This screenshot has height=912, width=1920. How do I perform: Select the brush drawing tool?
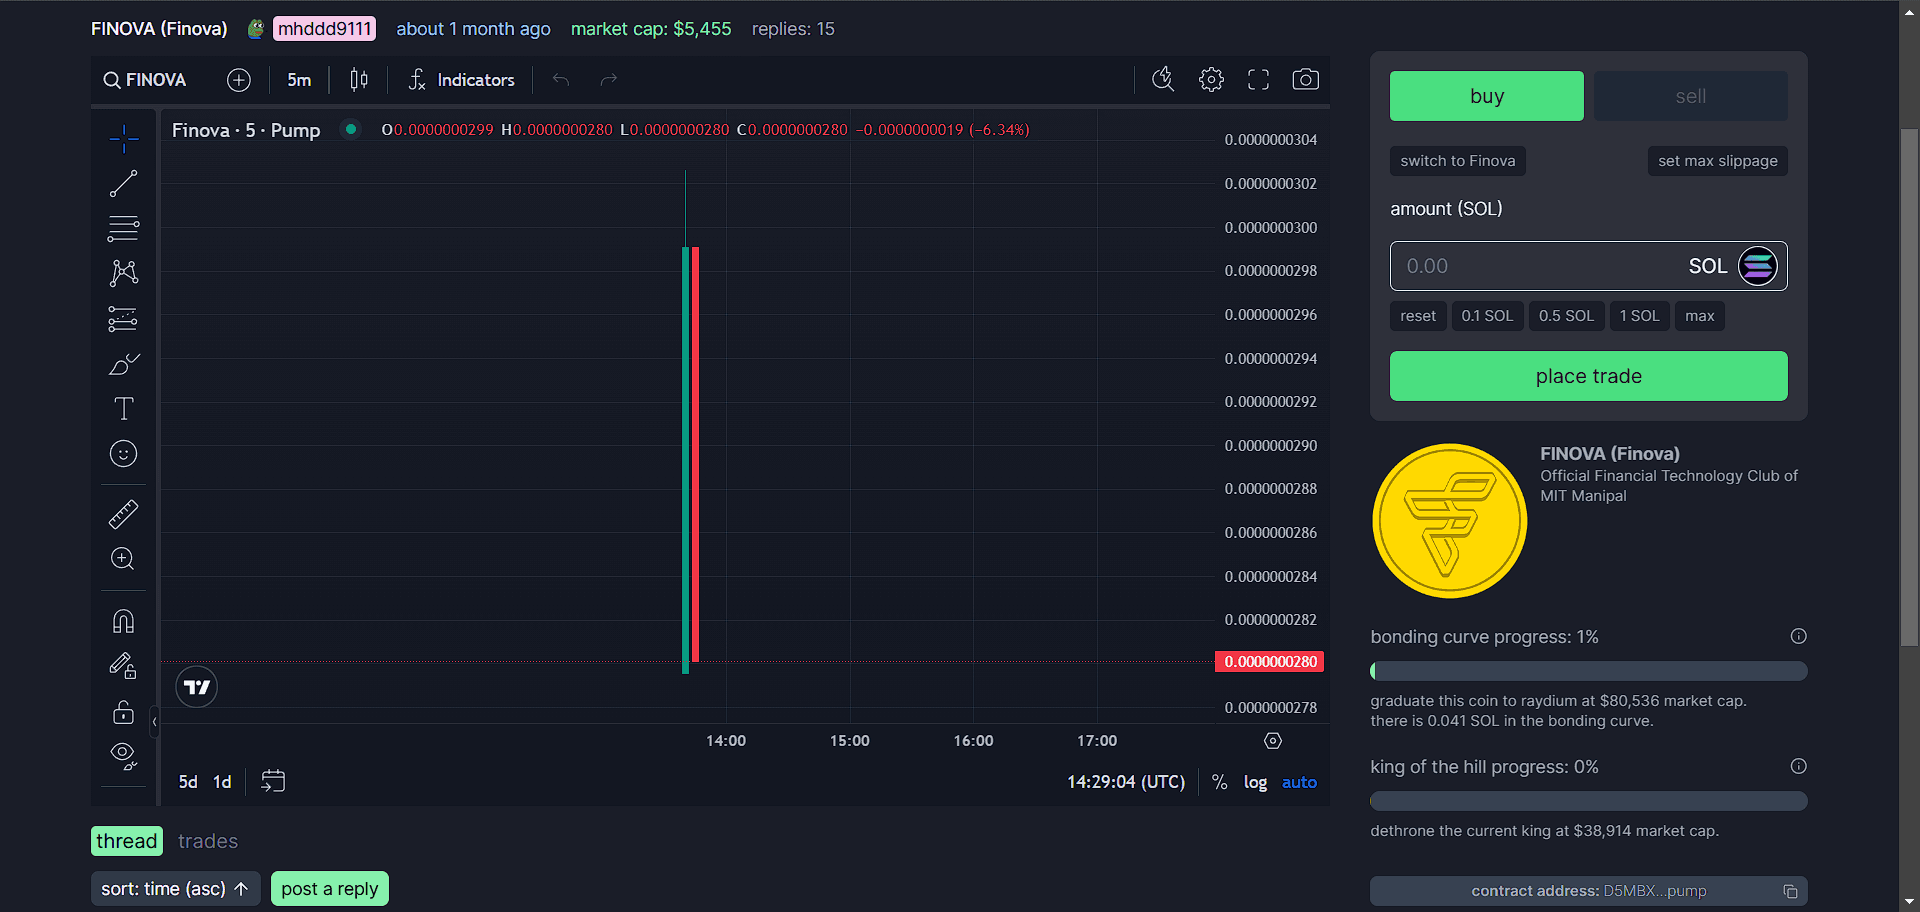tap(123, 364)
